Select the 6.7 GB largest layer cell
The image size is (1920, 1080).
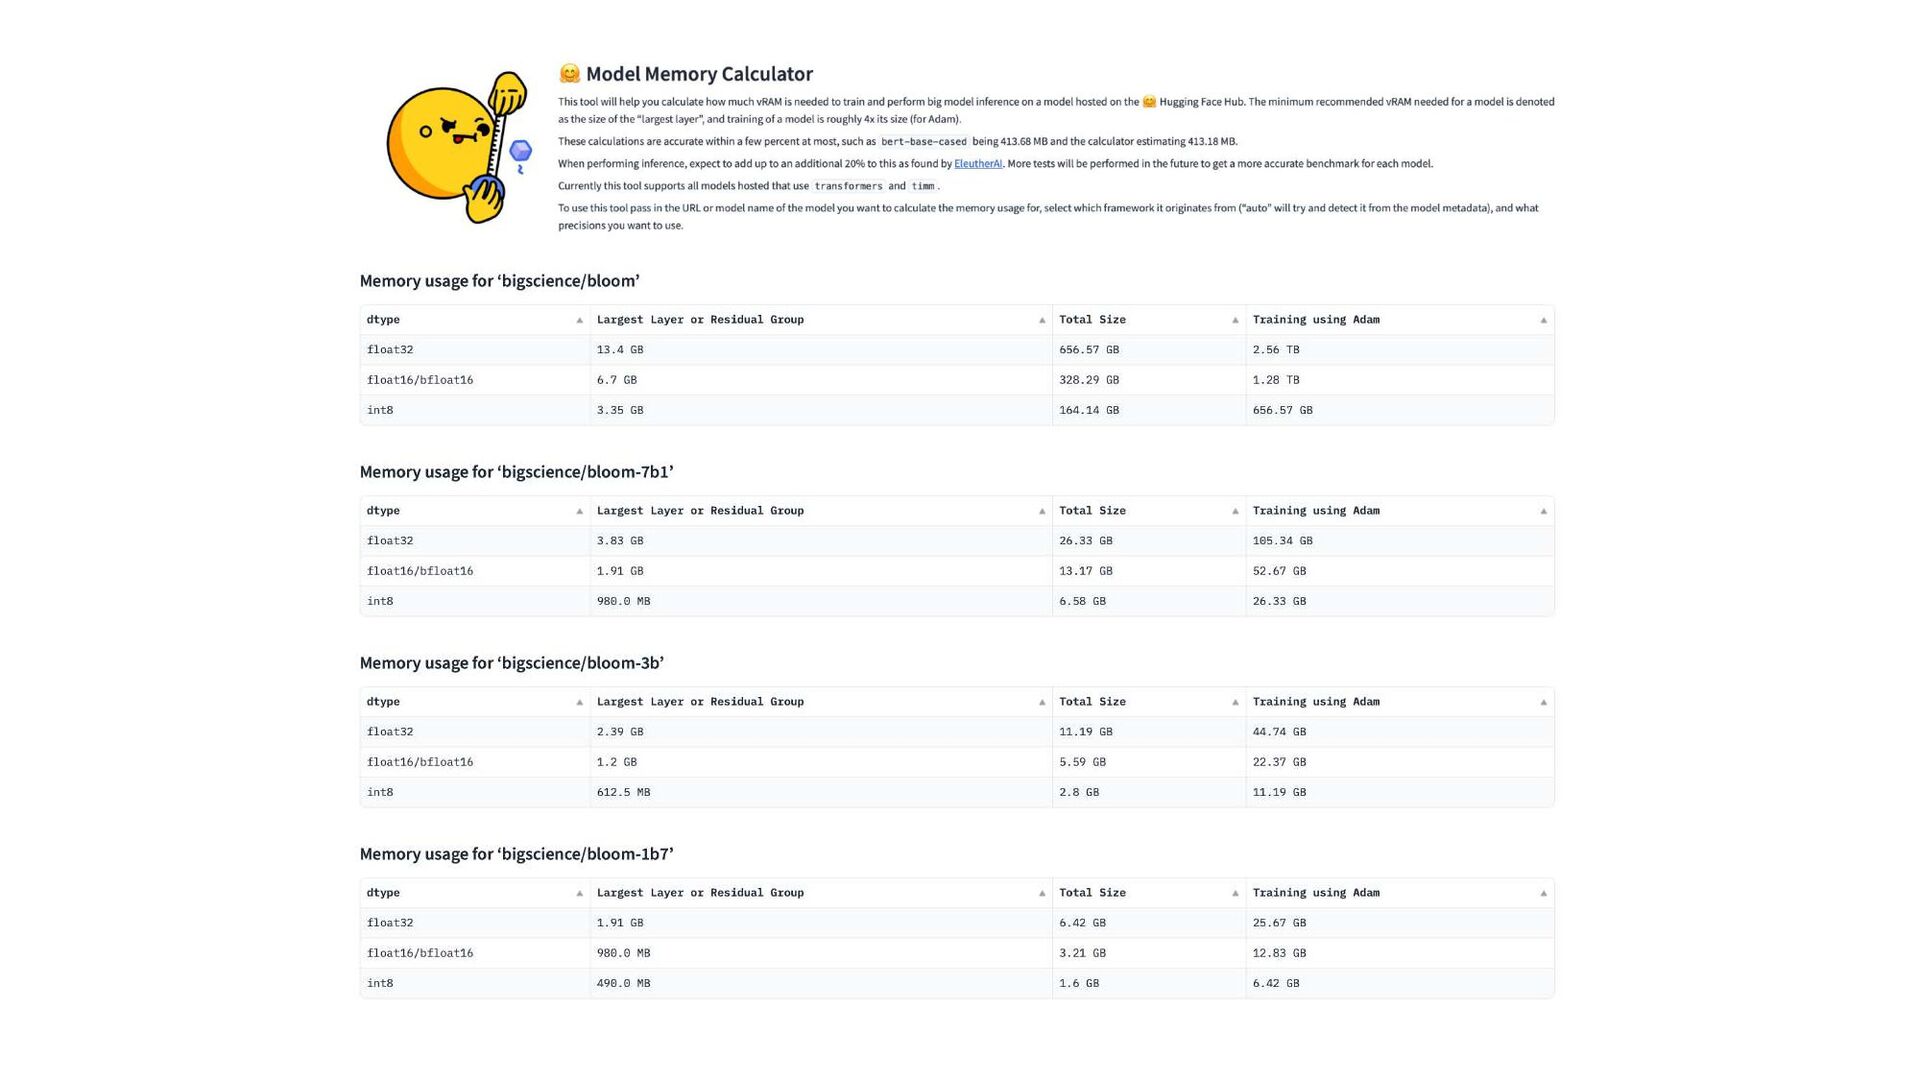(820, 380)
